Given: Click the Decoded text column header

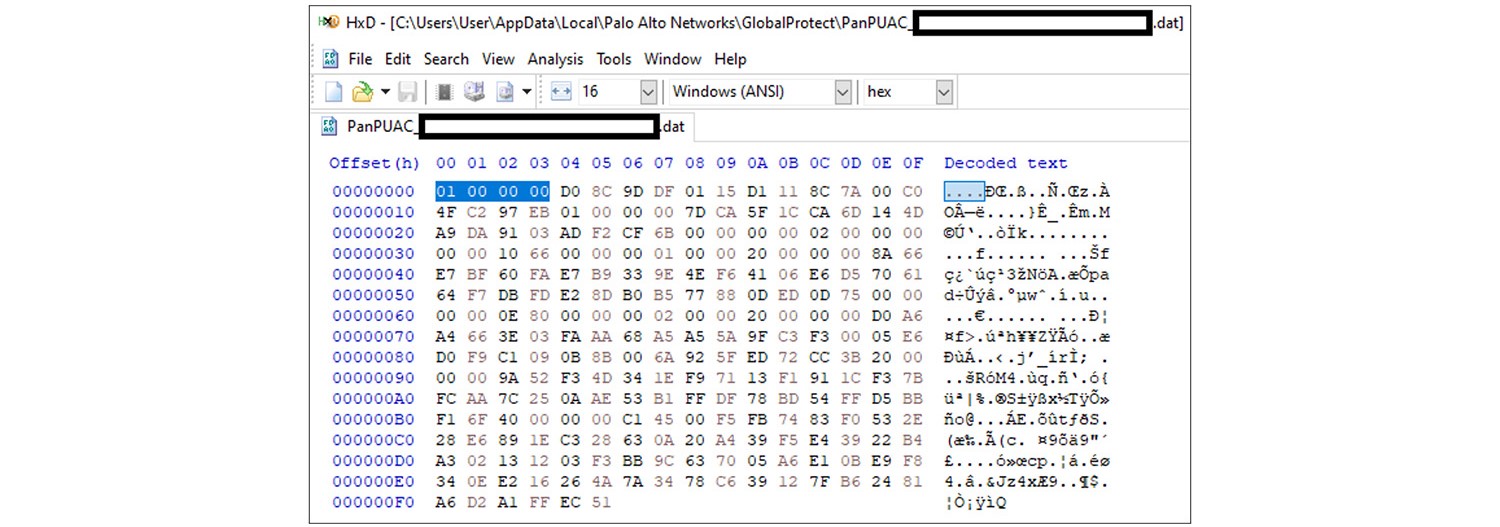Looking at the screenshot, I should click(x=1005, y=163).
